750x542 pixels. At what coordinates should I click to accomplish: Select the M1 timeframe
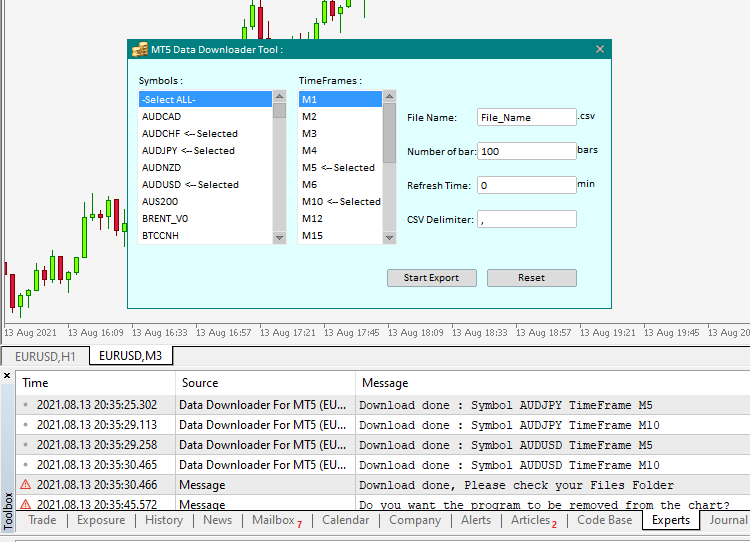point(341,100)
